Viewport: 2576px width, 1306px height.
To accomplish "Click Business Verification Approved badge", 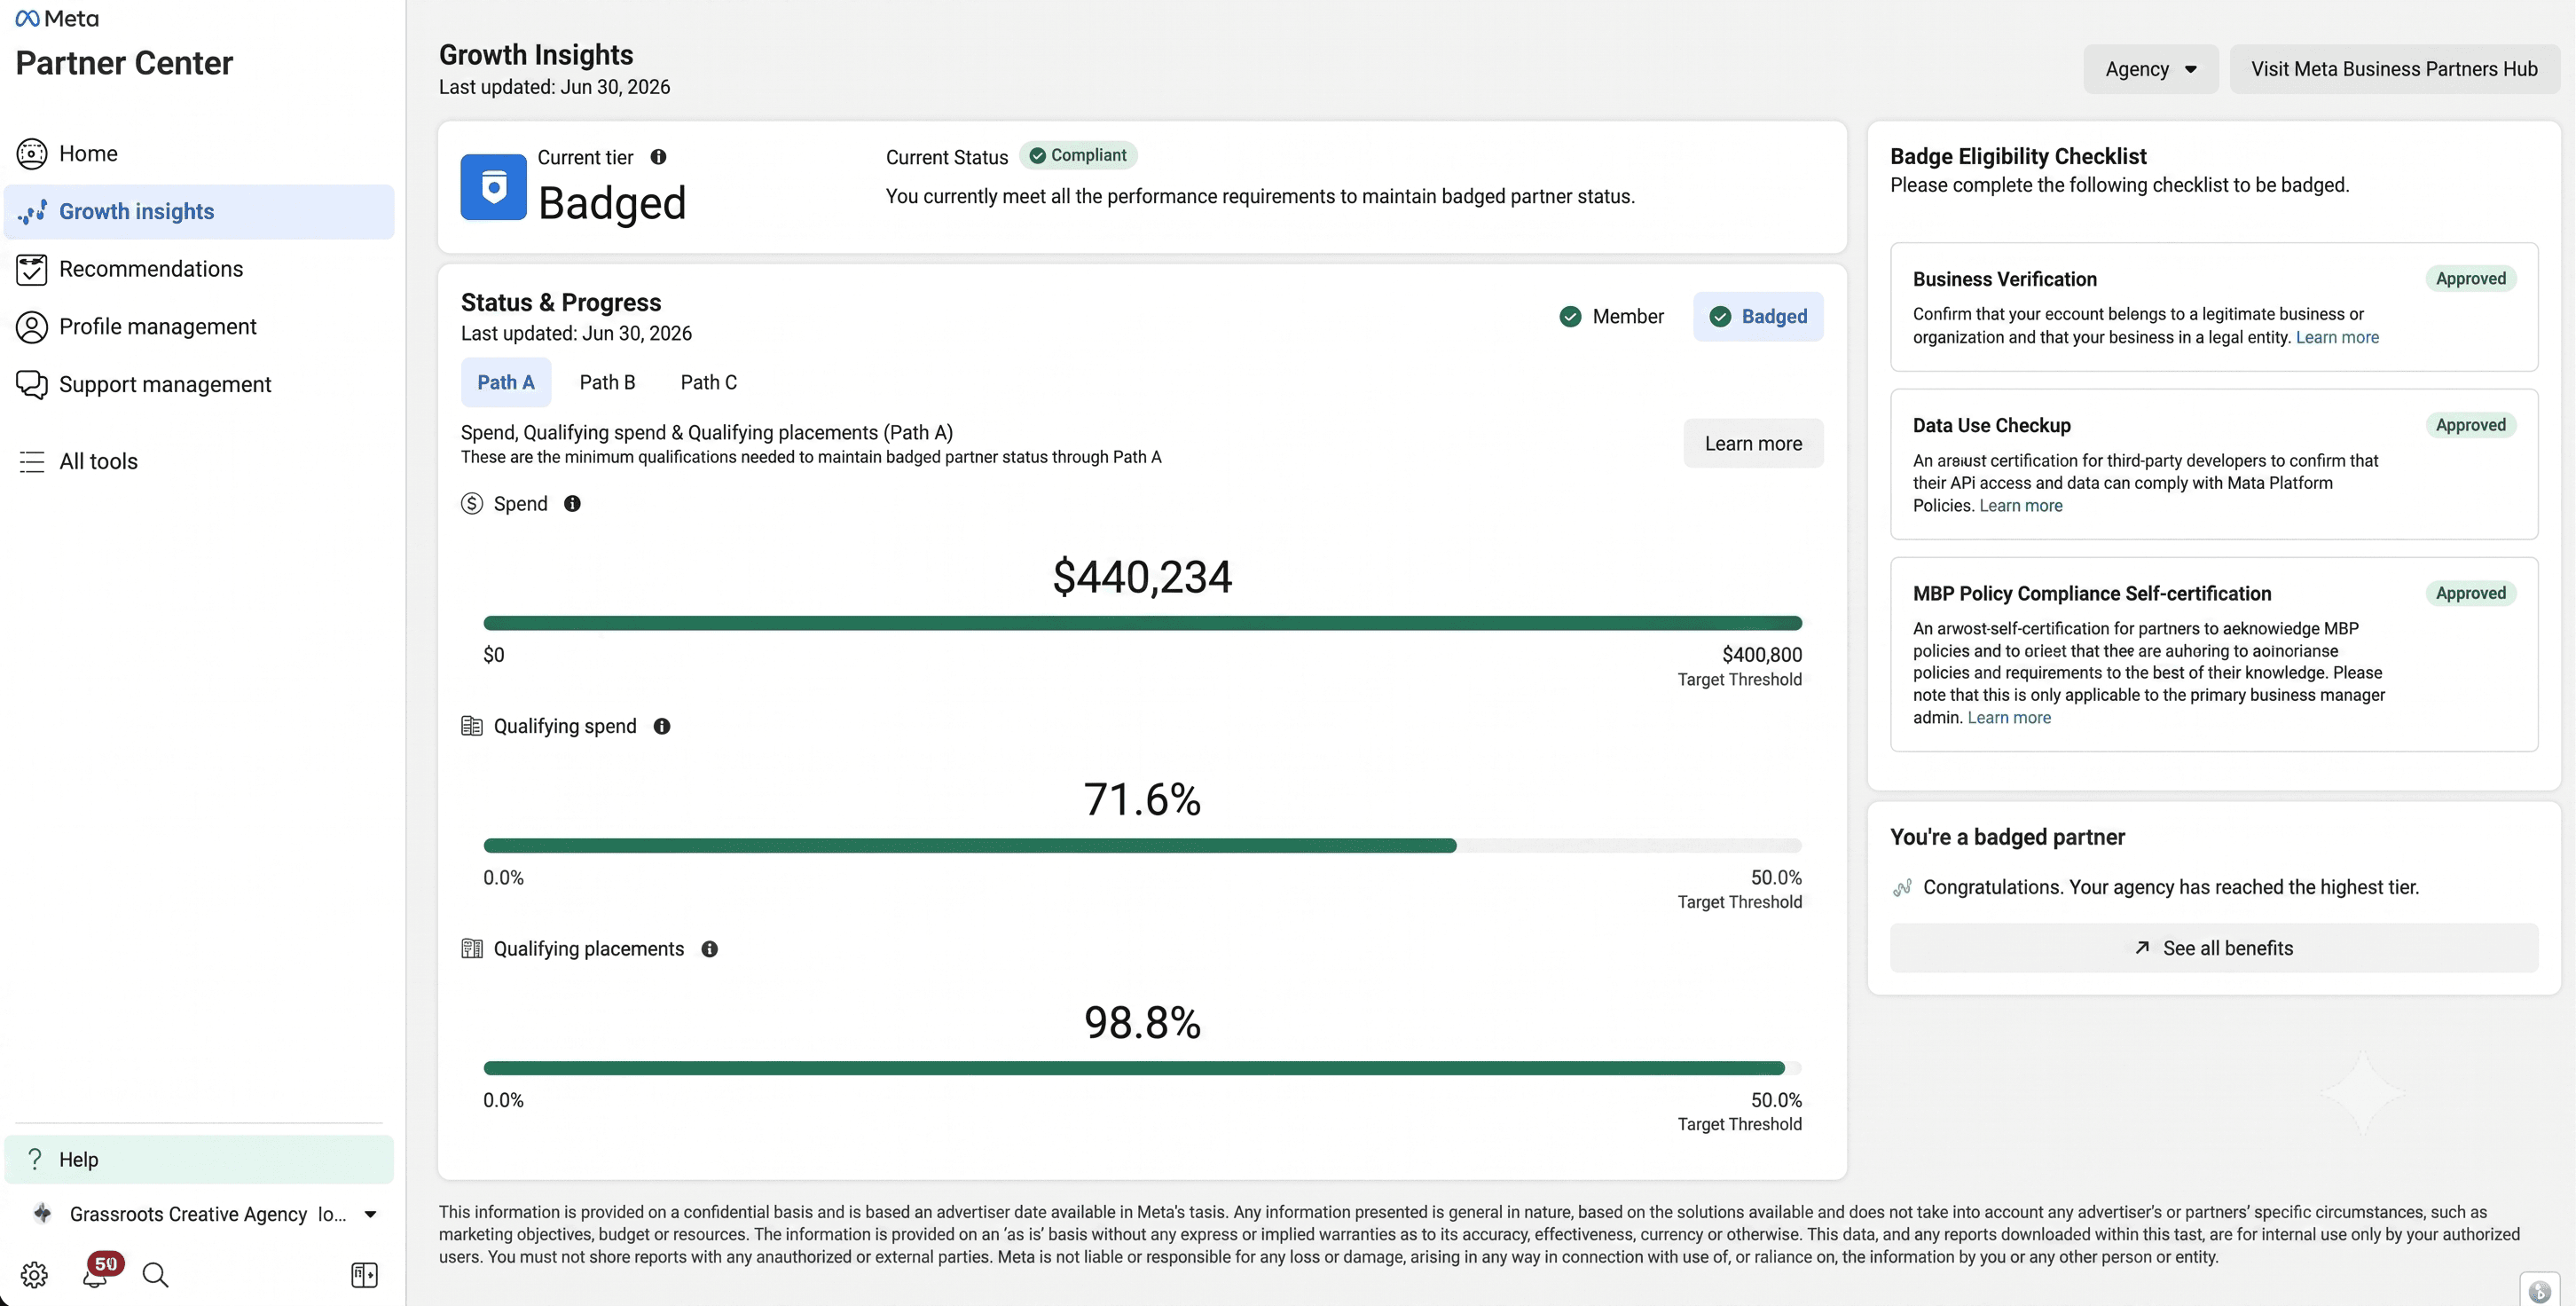I will click(2470, 279).
